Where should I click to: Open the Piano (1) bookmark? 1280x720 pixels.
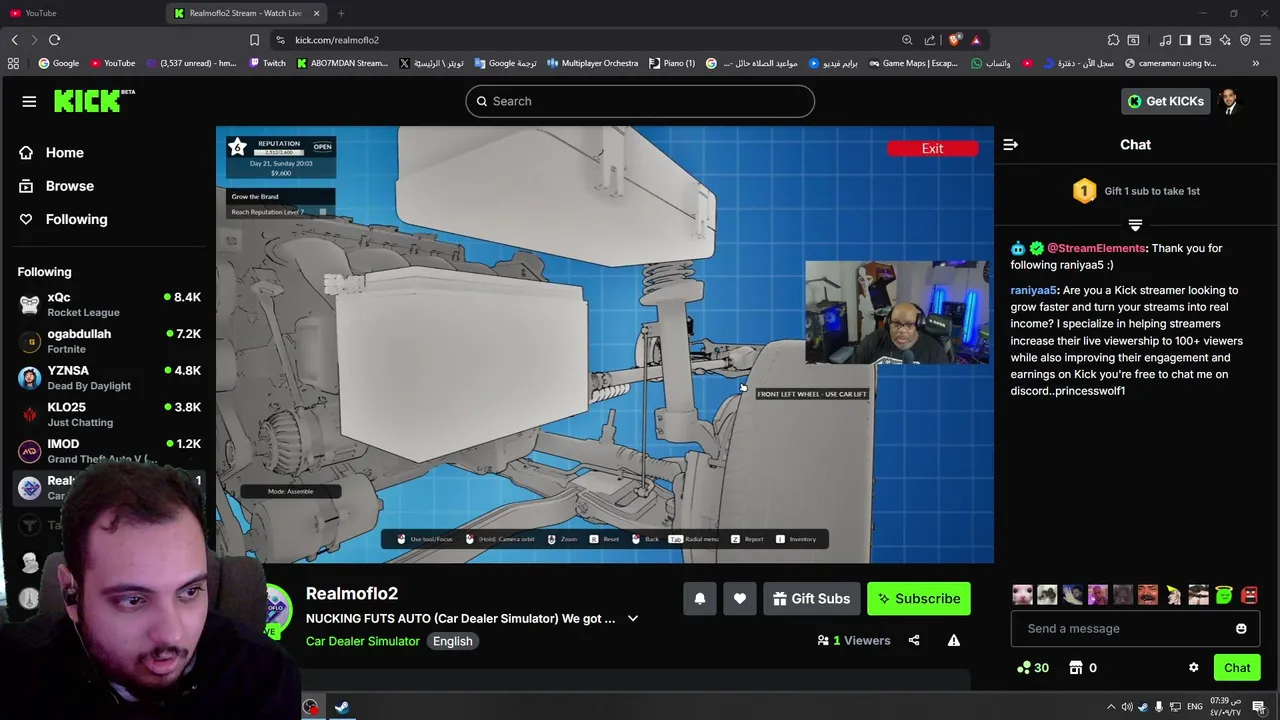coord(672,63)
